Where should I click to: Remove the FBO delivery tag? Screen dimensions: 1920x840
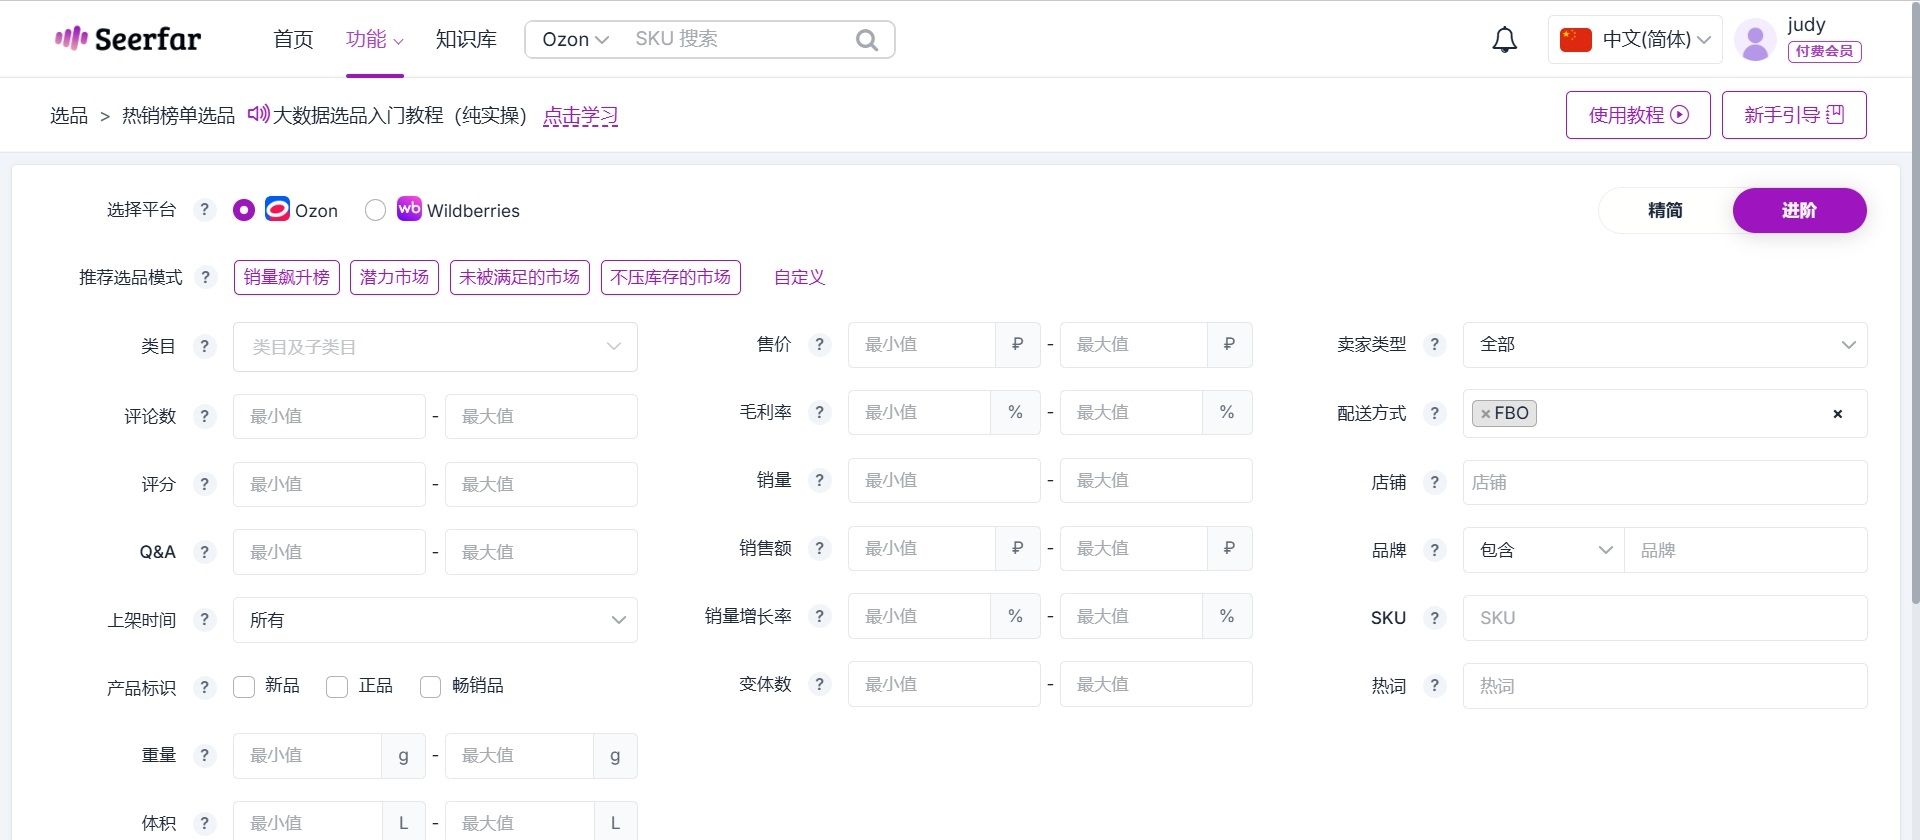tap(1486, 413)
